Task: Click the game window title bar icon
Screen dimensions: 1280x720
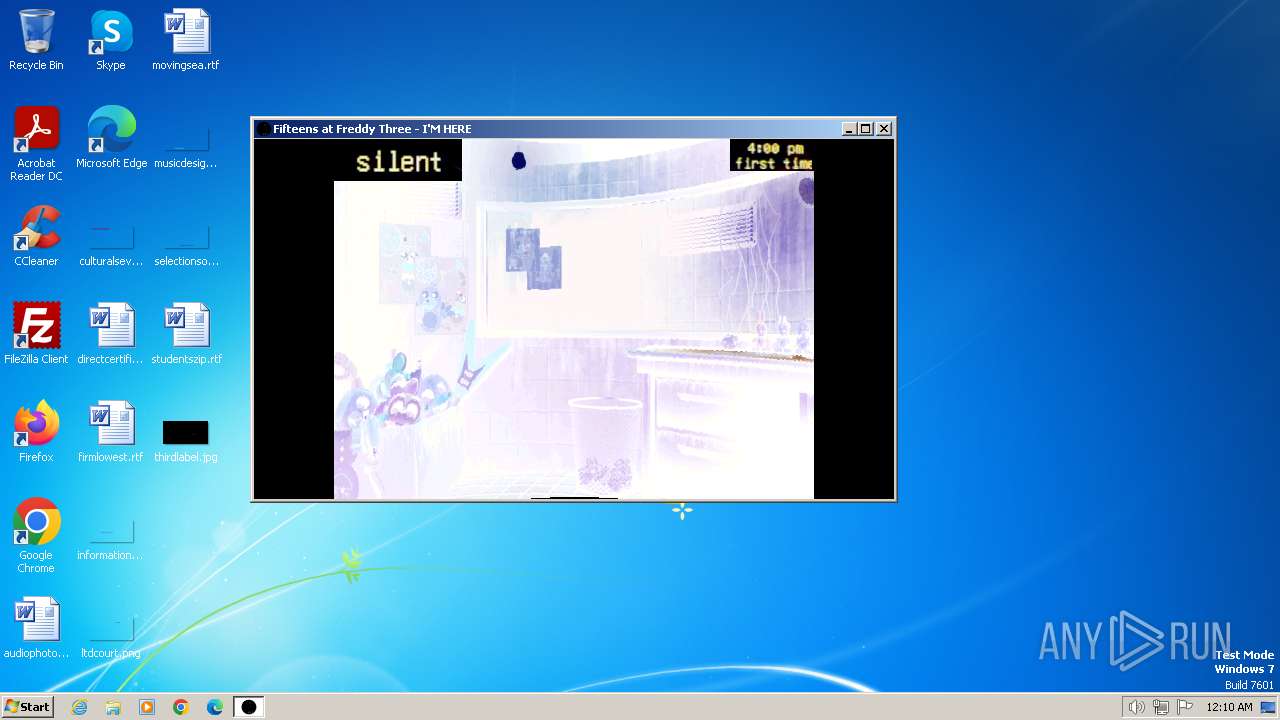Action: pos(263,129)
